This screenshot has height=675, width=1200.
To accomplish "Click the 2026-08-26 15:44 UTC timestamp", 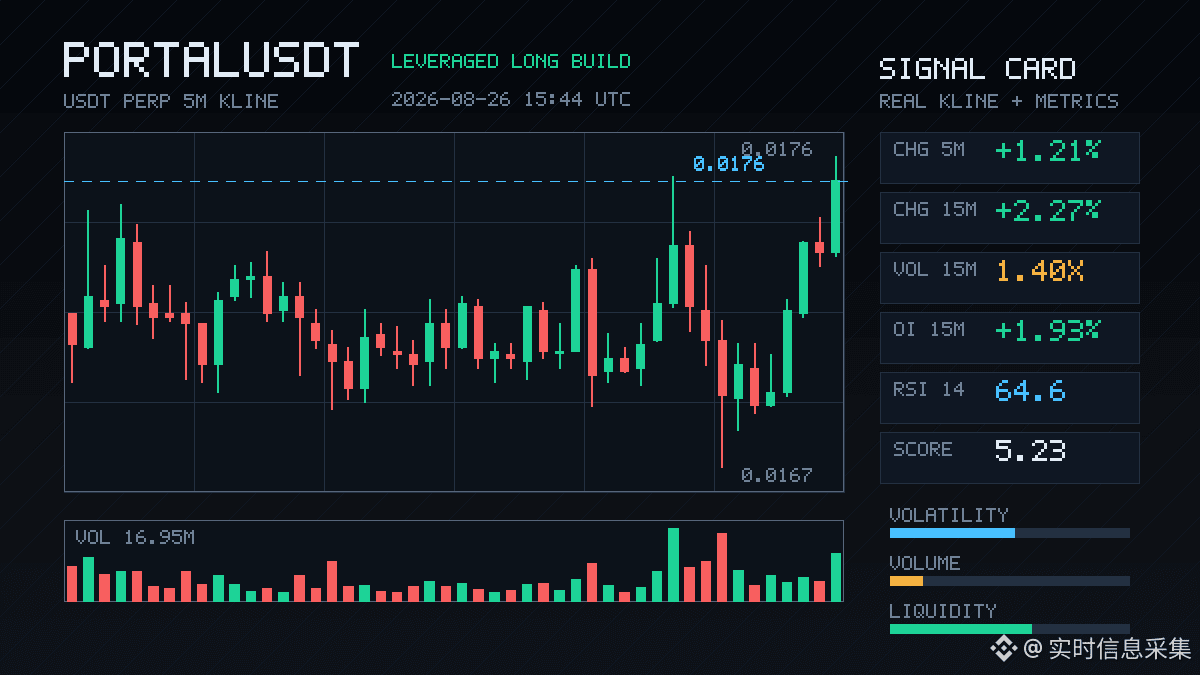I will pos(511,99).
